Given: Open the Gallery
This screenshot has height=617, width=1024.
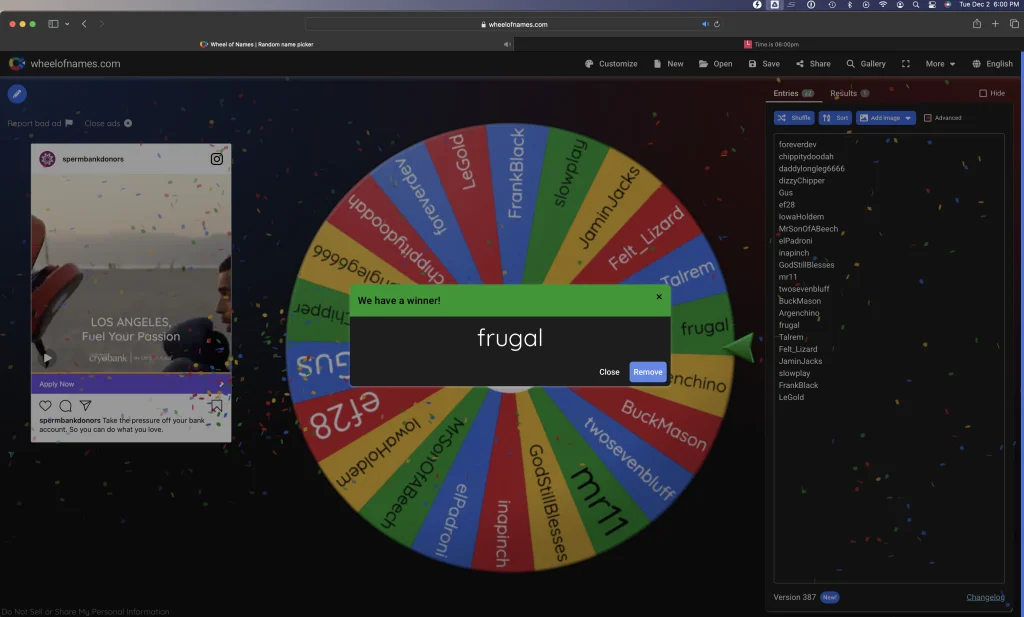Looking at the screenshot, I should 866,63.
